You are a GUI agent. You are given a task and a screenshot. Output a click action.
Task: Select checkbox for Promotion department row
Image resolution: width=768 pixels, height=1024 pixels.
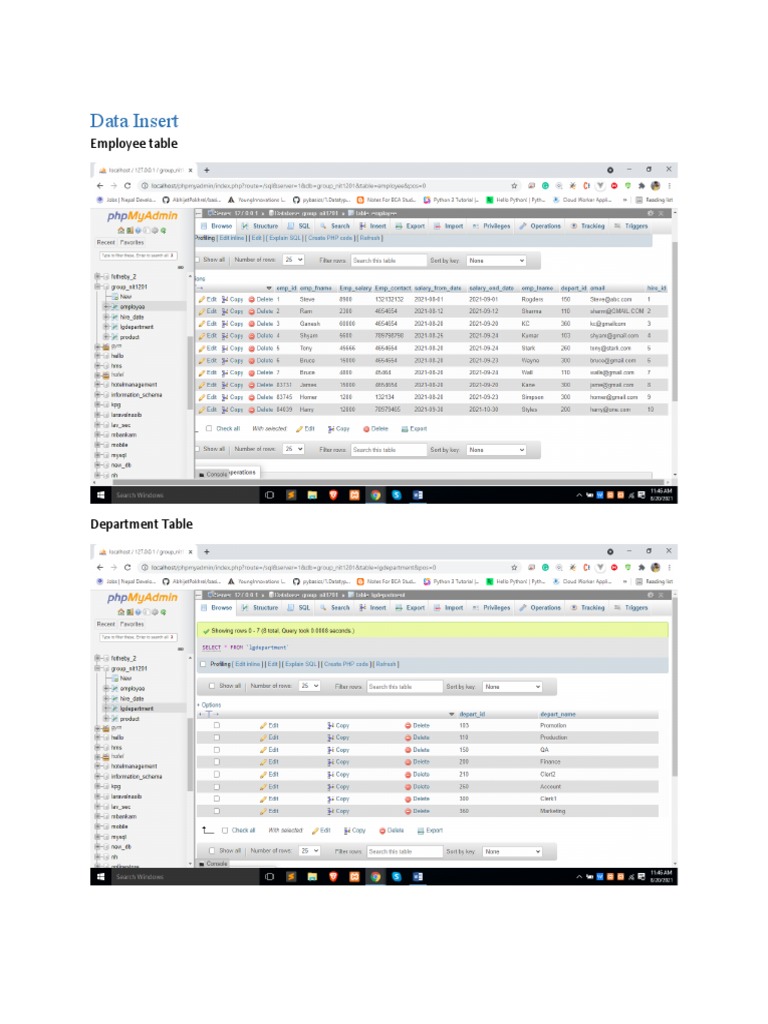tap(217, 726)
